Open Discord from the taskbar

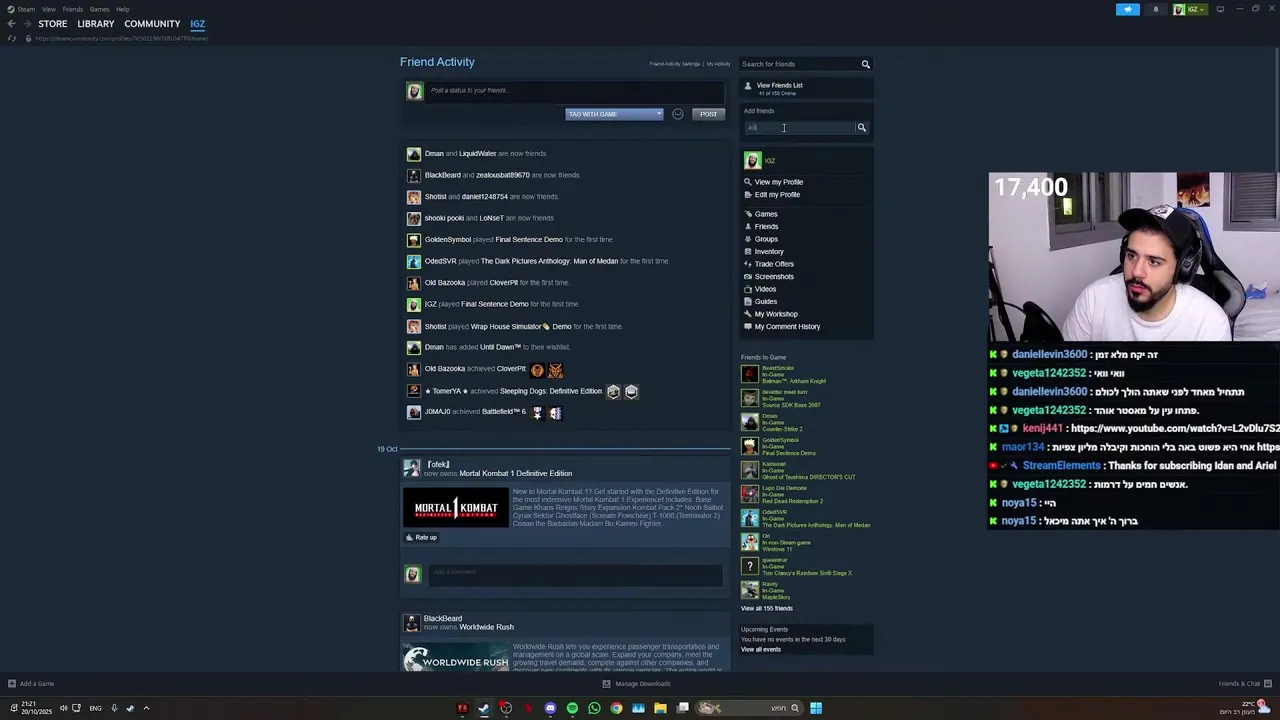550,708
